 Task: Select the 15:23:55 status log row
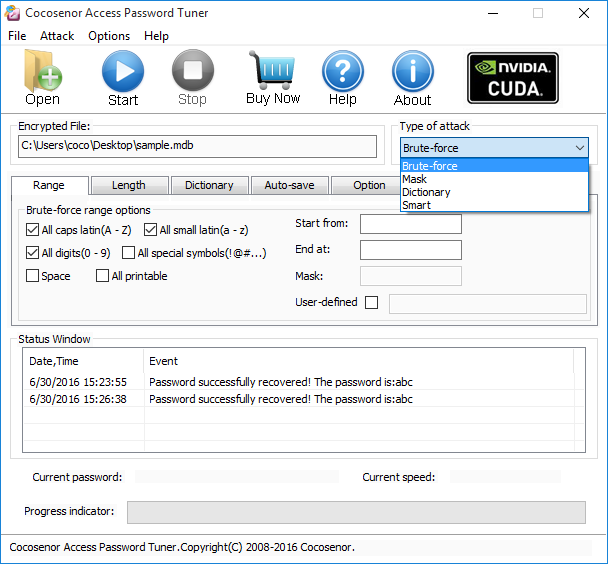(304, 382)
